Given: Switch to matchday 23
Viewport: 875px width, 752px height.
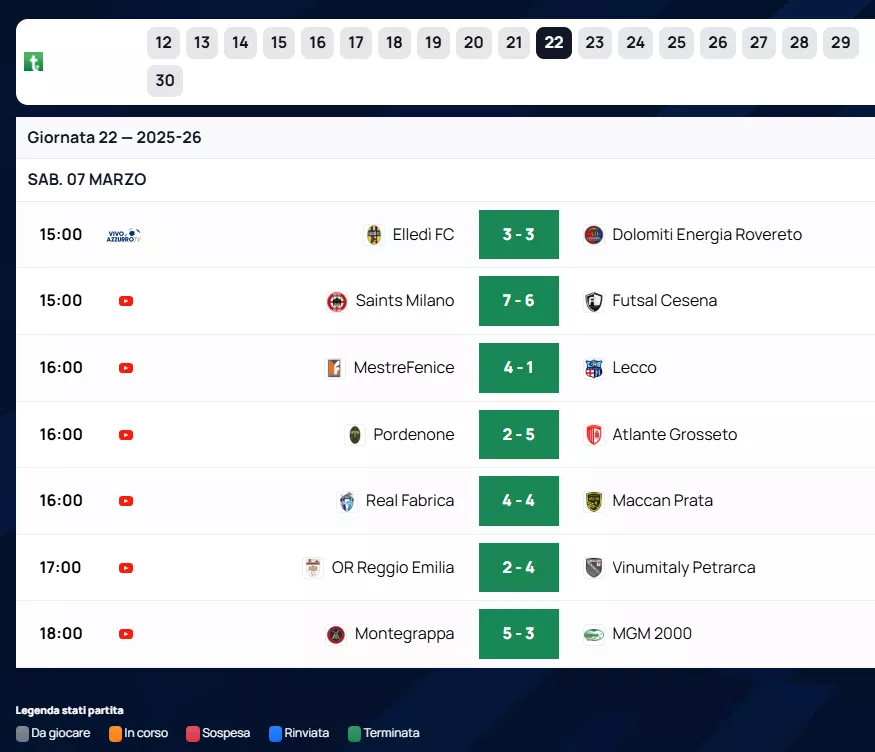Looking at the screenshot, I should 595,43.
